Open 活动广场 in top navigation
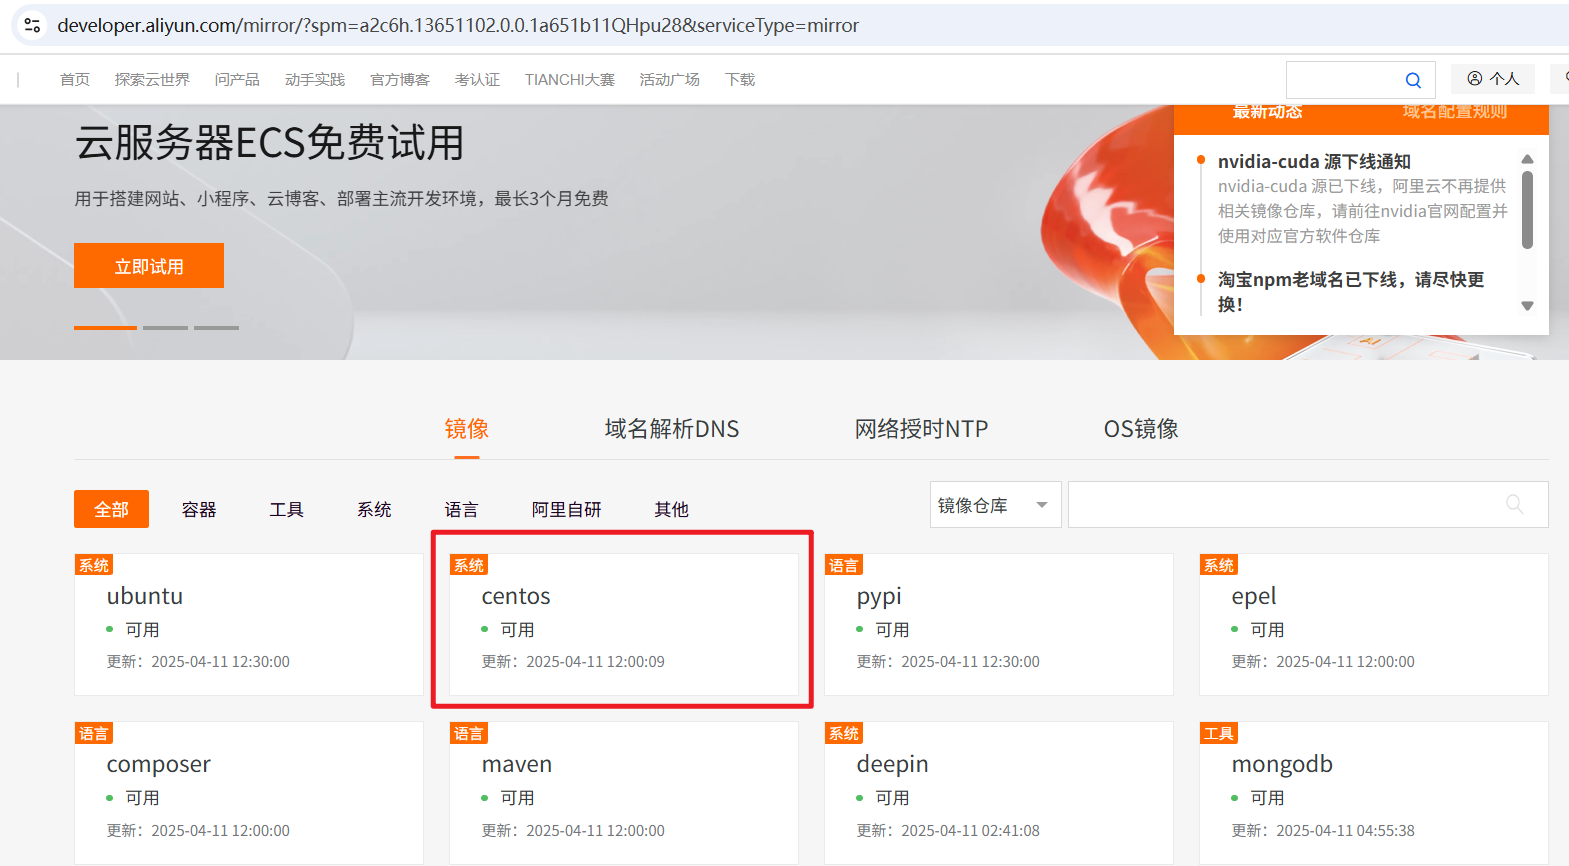 click(670, 79)
